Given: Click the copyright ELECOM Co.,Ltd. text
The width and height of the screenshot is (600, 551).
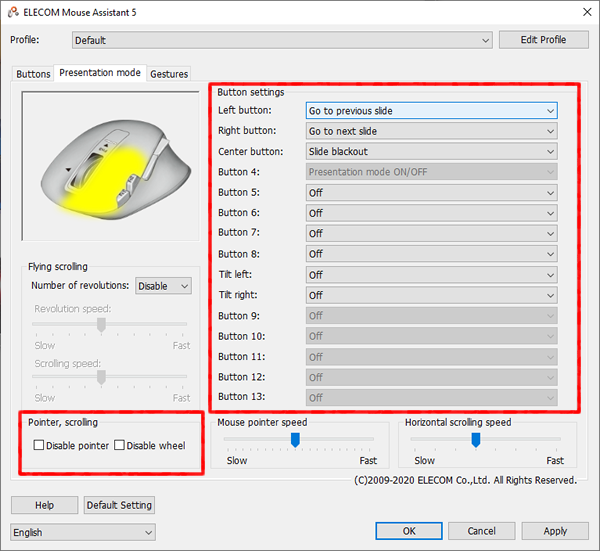Looking at the screenshot, I should pos(465,480).
